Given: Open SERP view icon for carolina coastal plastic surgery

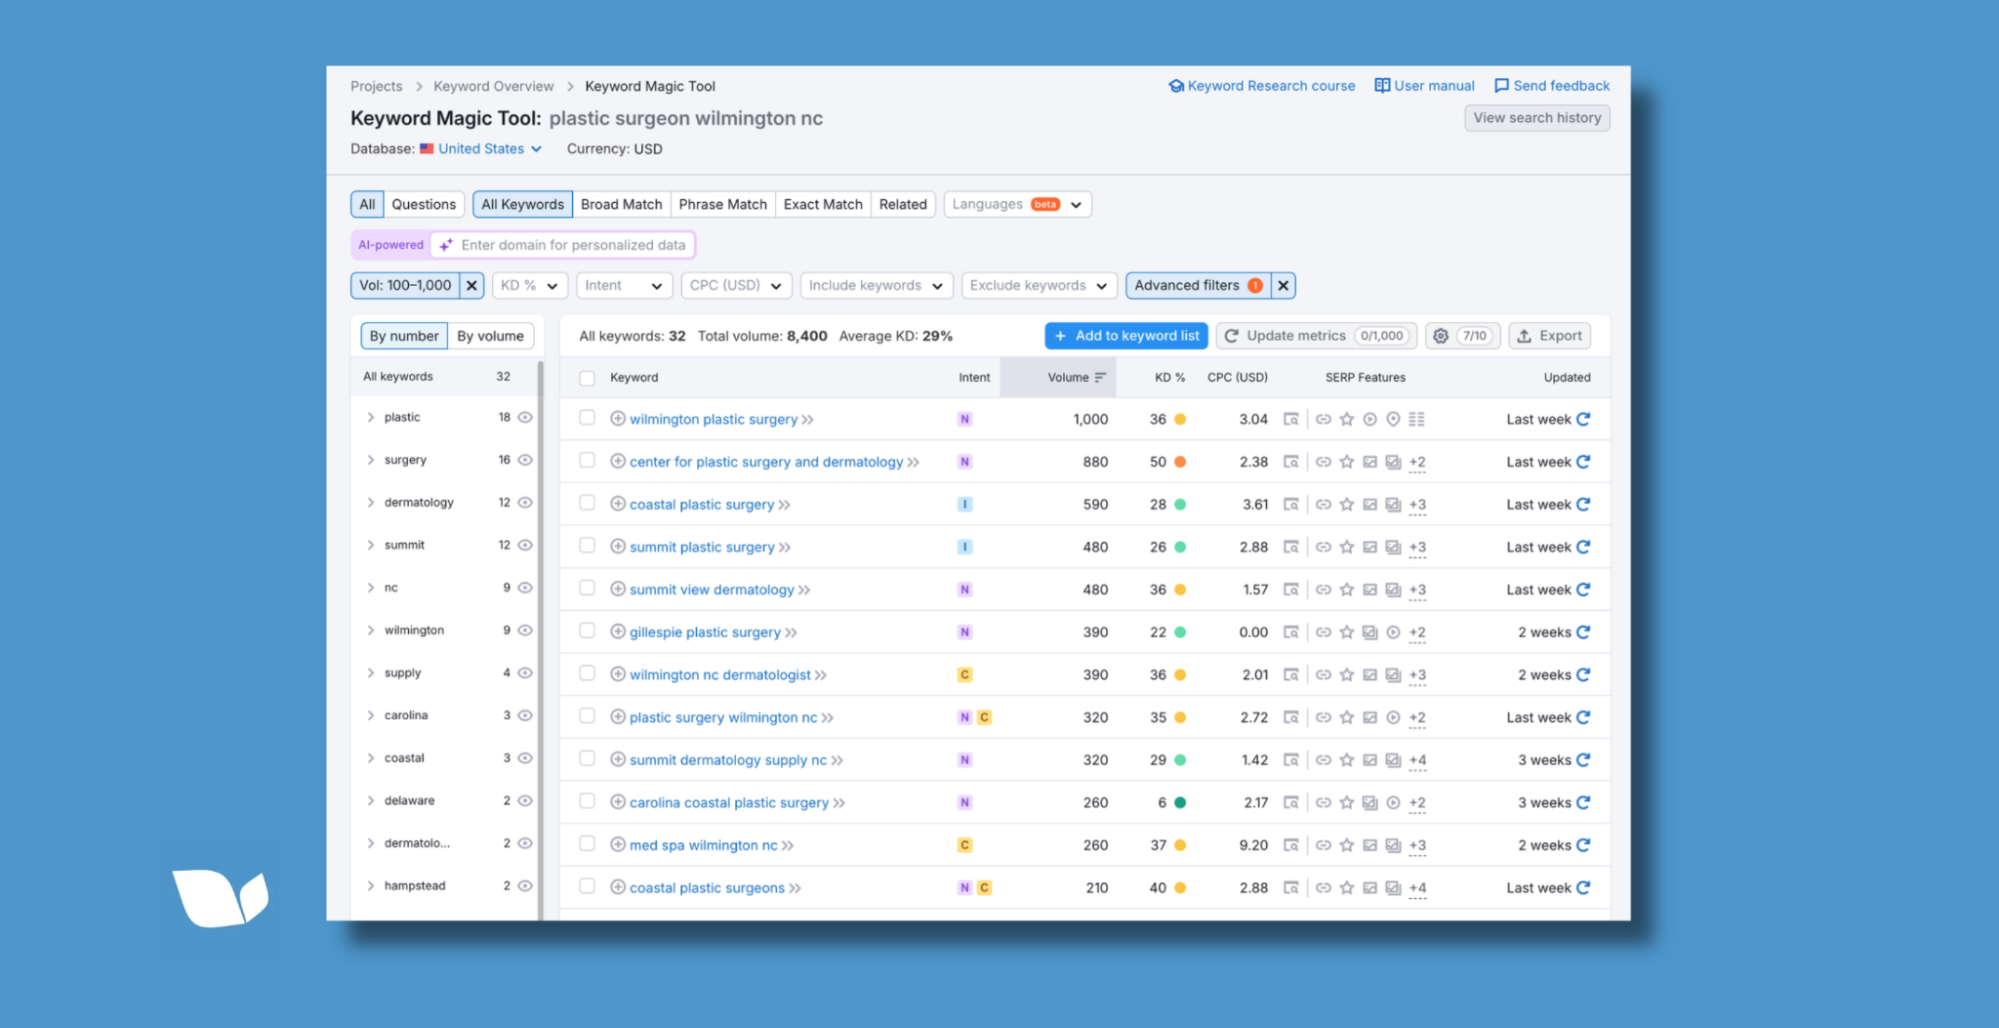Looking at the screenshot, I should [1291, 803].
